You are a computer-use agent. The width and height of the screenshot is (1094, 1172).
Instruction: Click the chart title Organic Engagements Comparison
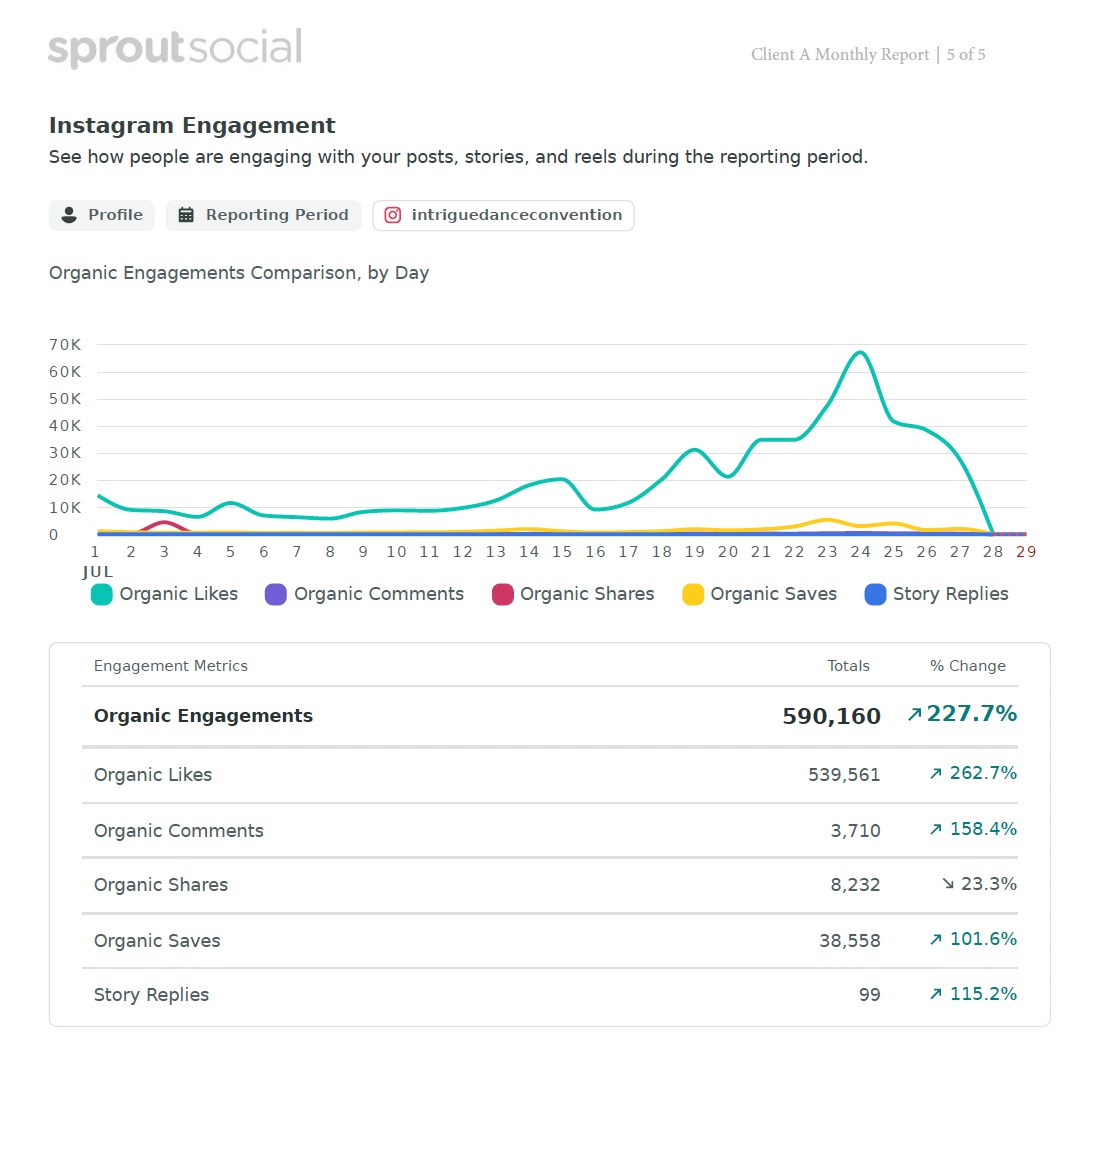tap(239, 273)
